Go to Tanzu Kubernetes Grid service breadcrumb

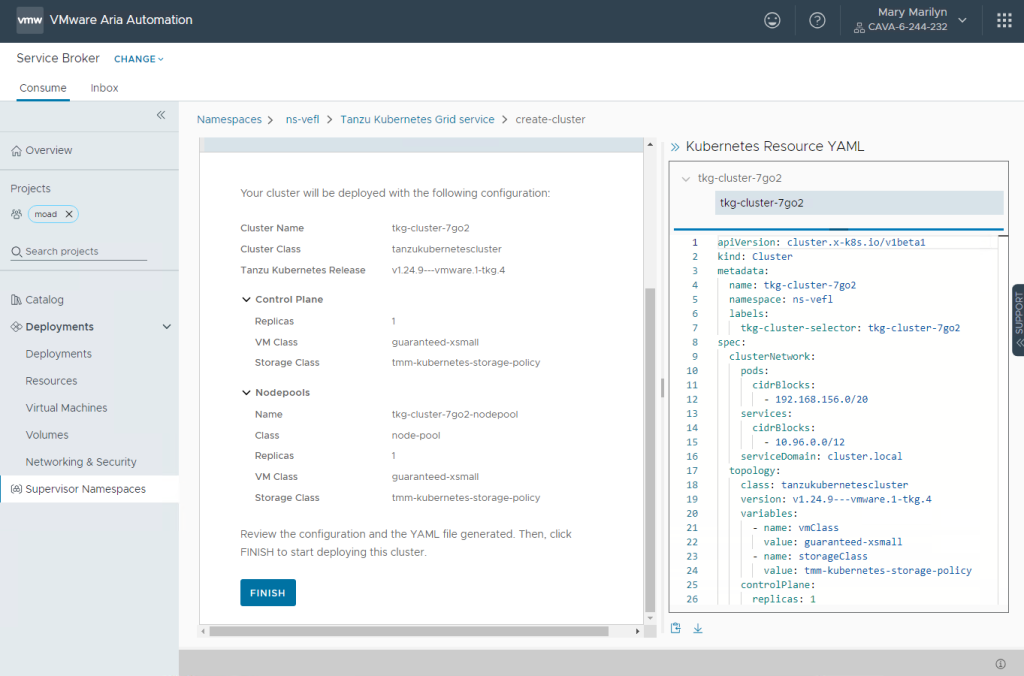417,119
